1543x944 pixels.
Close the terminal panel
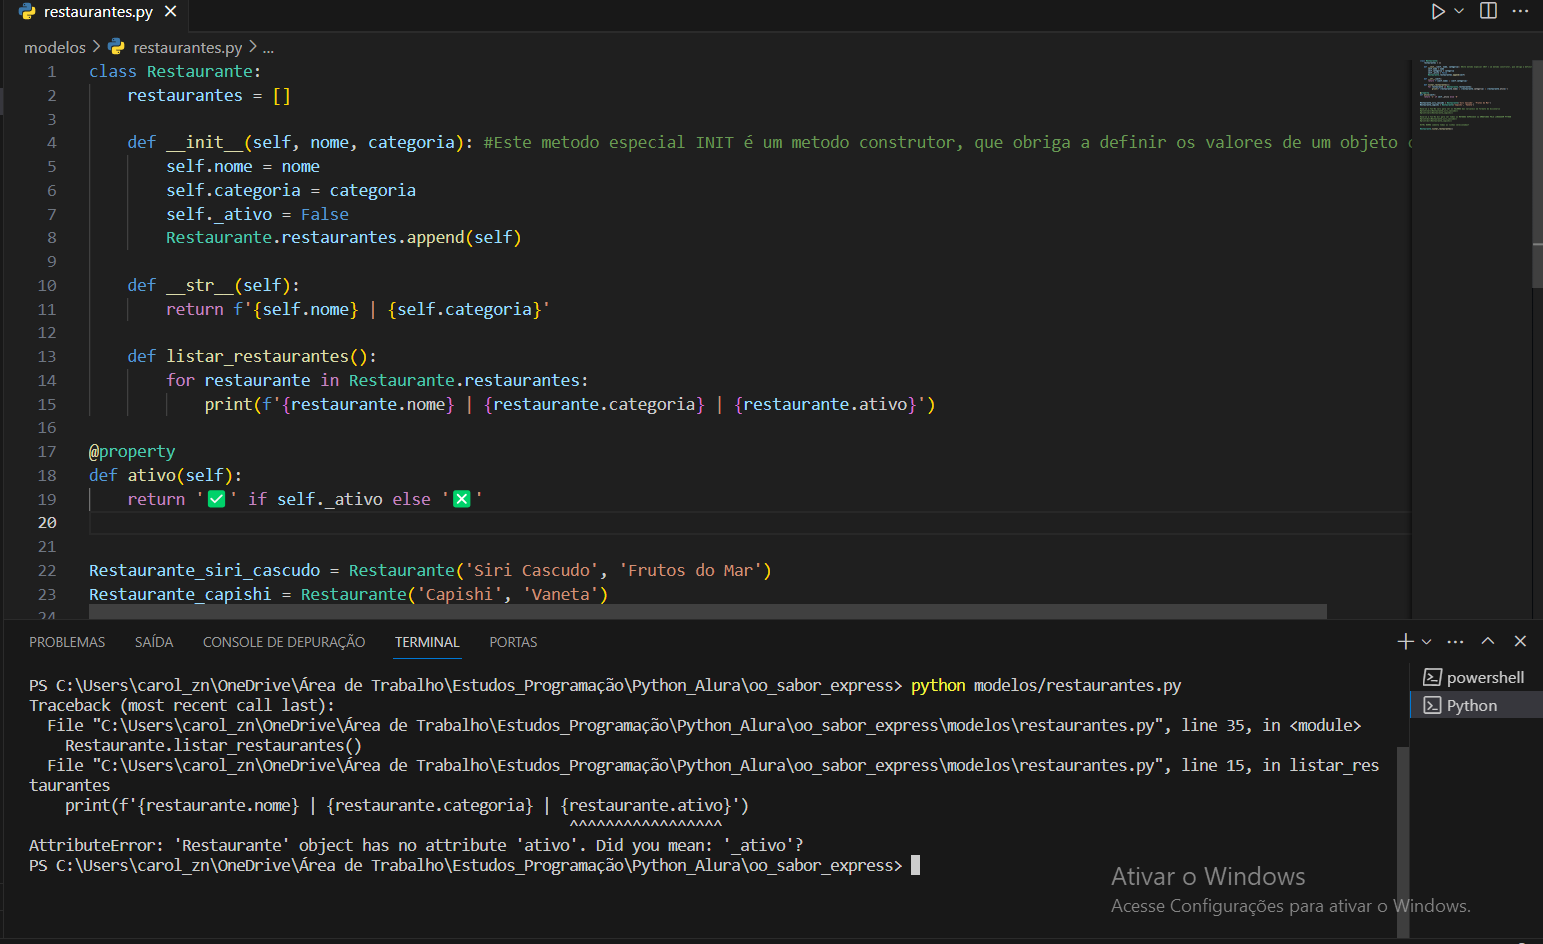pos(1520,641)
